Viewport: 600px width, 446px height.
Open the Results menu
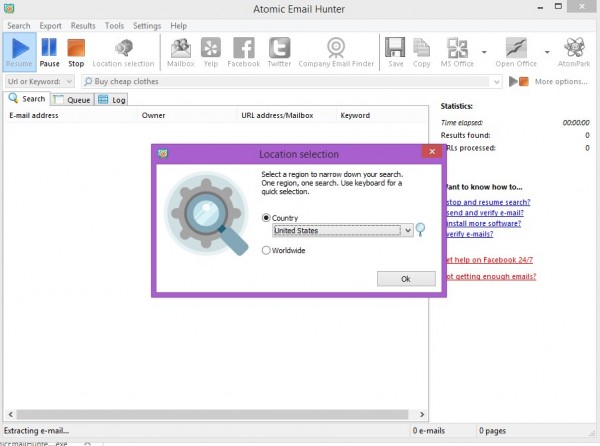click(x=83, y=26)
